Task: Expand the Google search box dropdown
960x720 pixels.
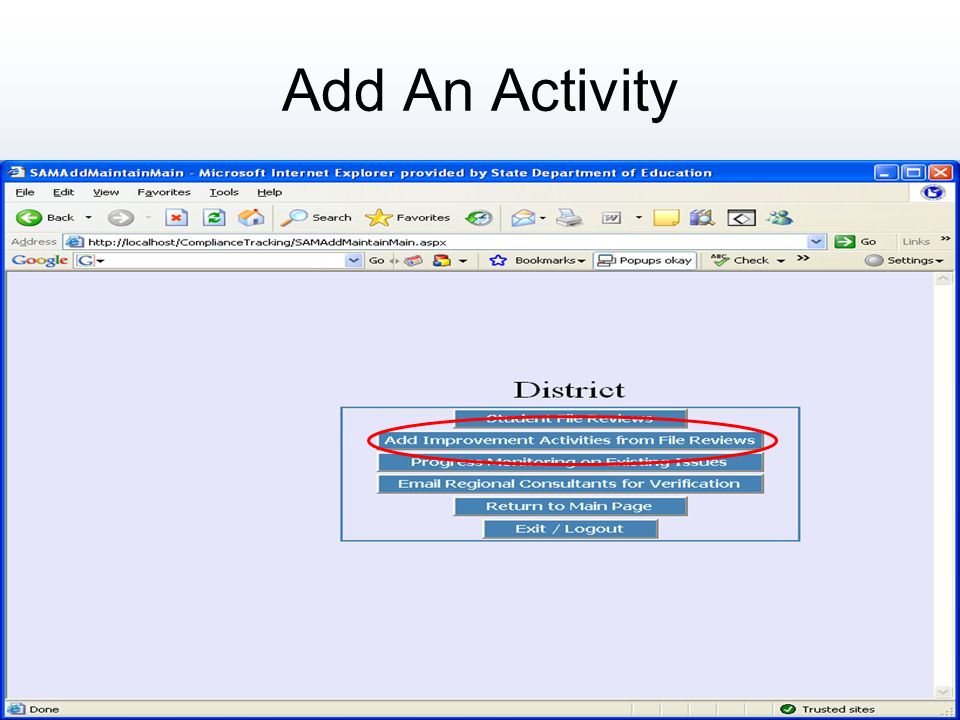Action: pos(353,260)
